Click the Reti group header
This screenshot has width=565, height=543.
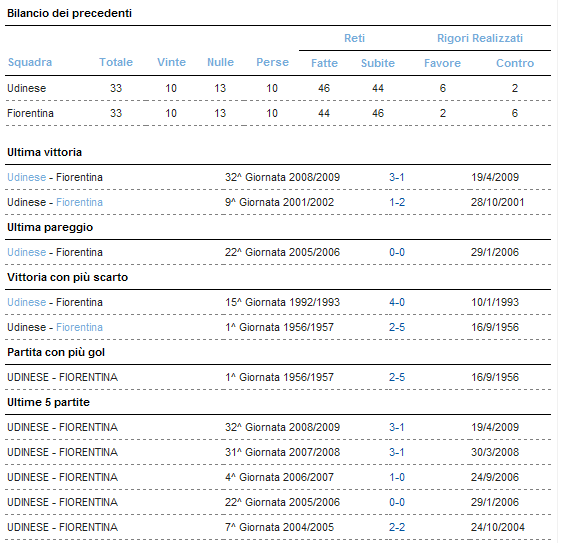[355, 38]
